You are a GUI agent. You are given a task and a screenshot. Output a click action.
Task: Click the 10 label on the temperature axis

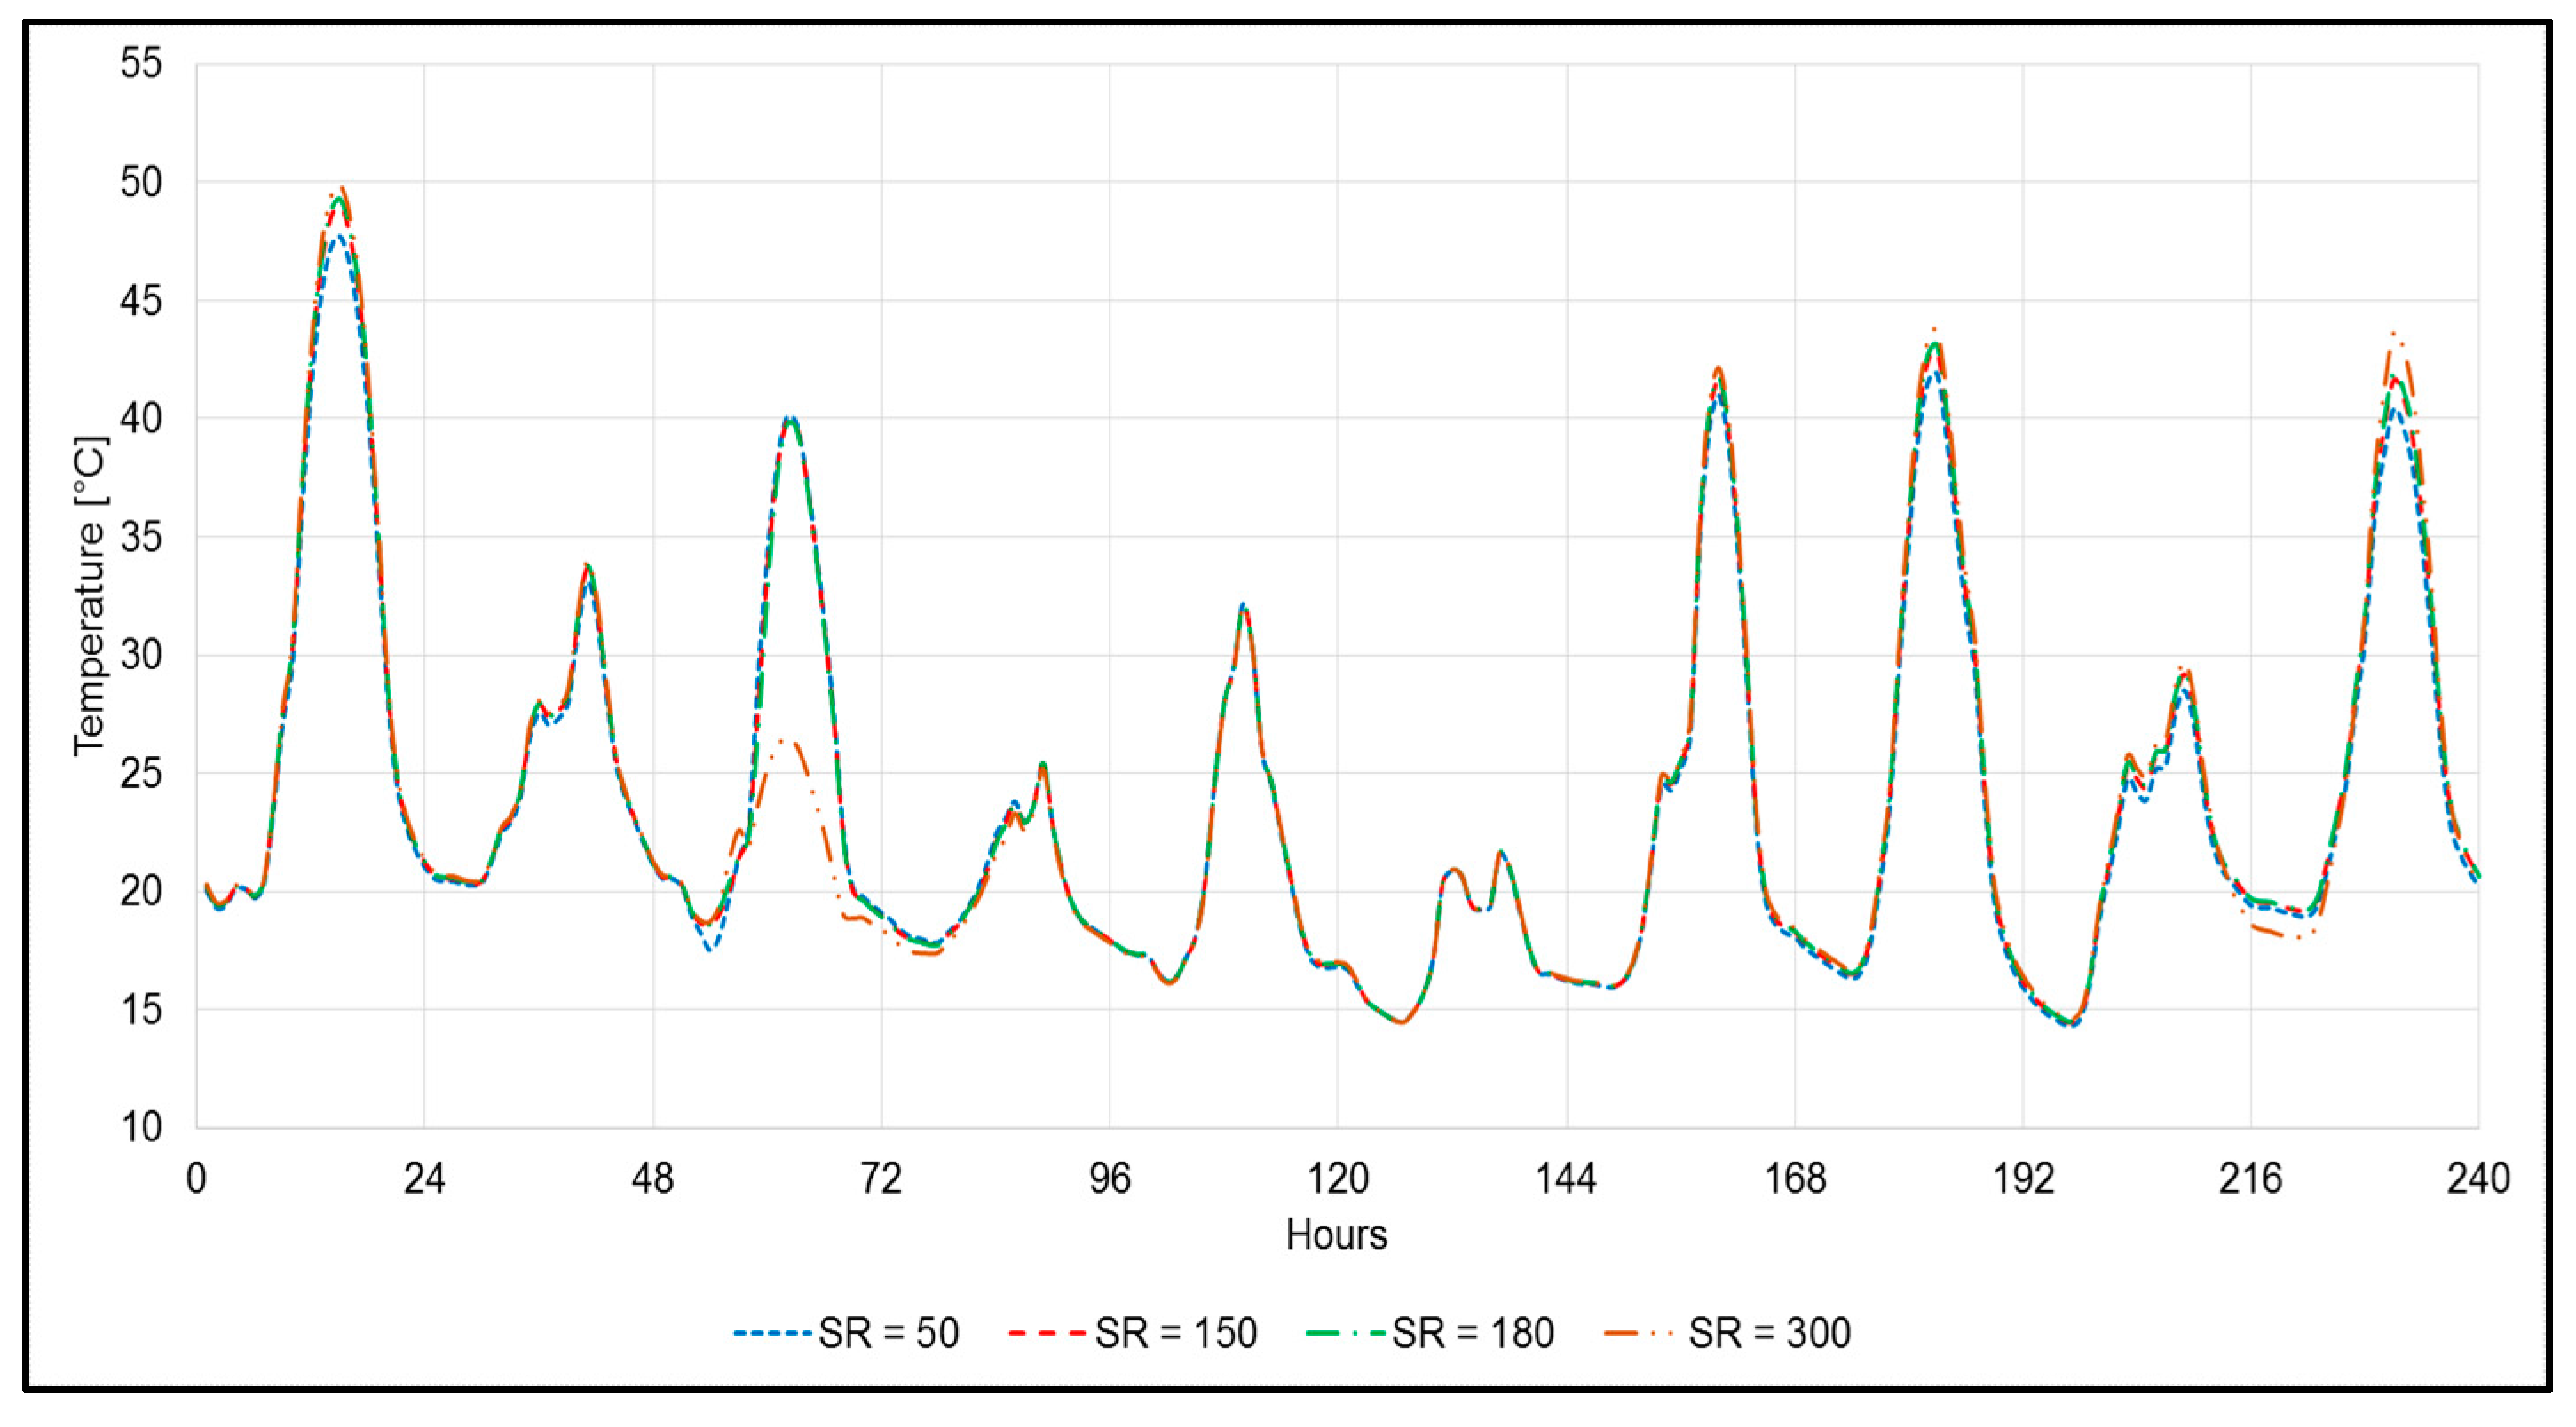(140, 1128)
